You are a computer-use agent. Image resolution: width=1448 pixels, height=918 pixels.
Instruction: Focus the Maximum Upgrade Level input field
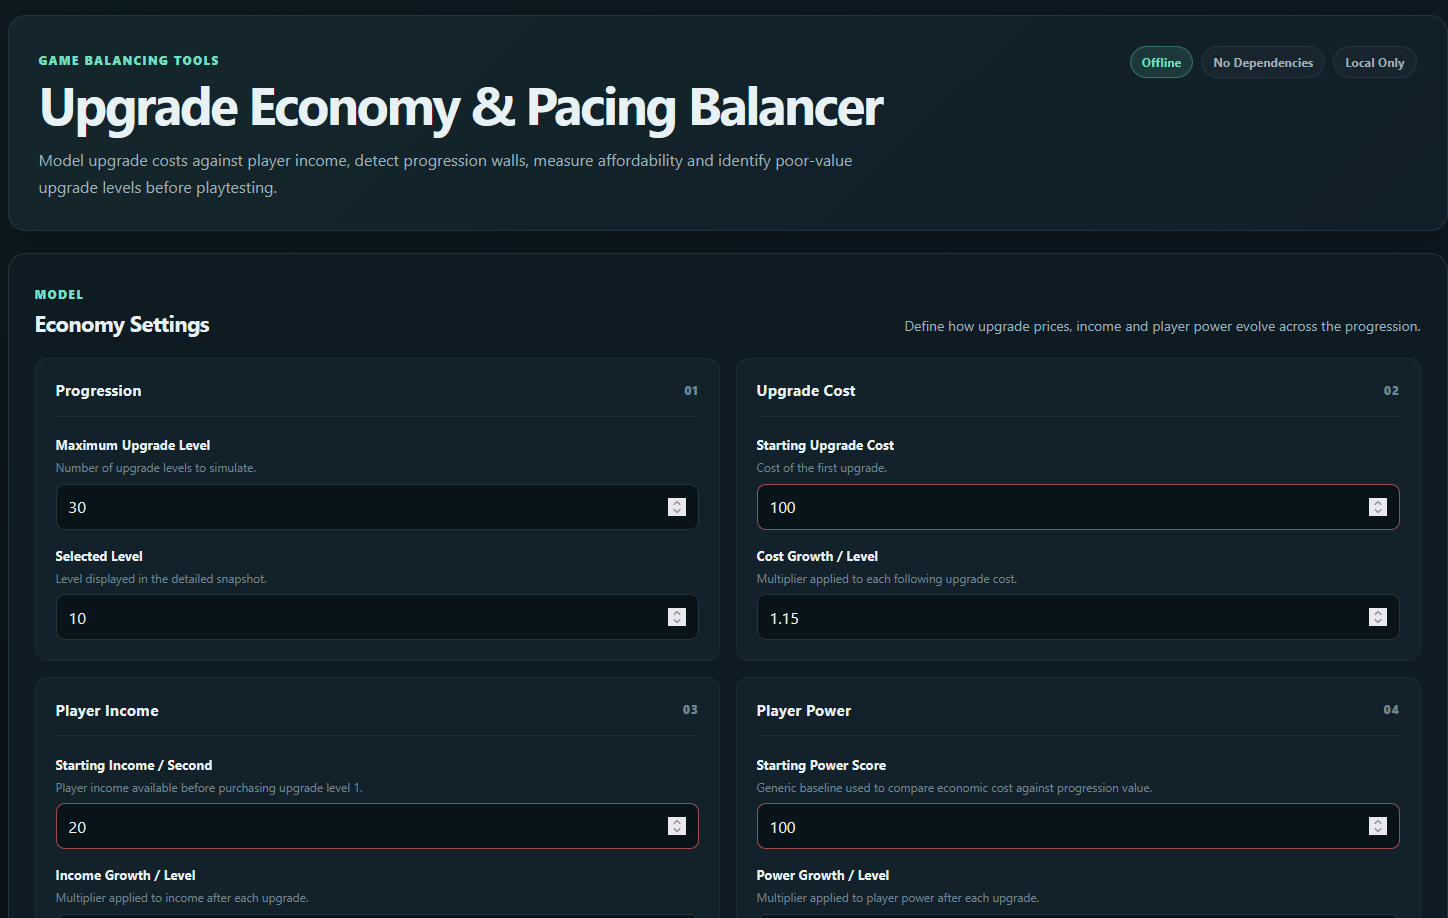[377, 507]
